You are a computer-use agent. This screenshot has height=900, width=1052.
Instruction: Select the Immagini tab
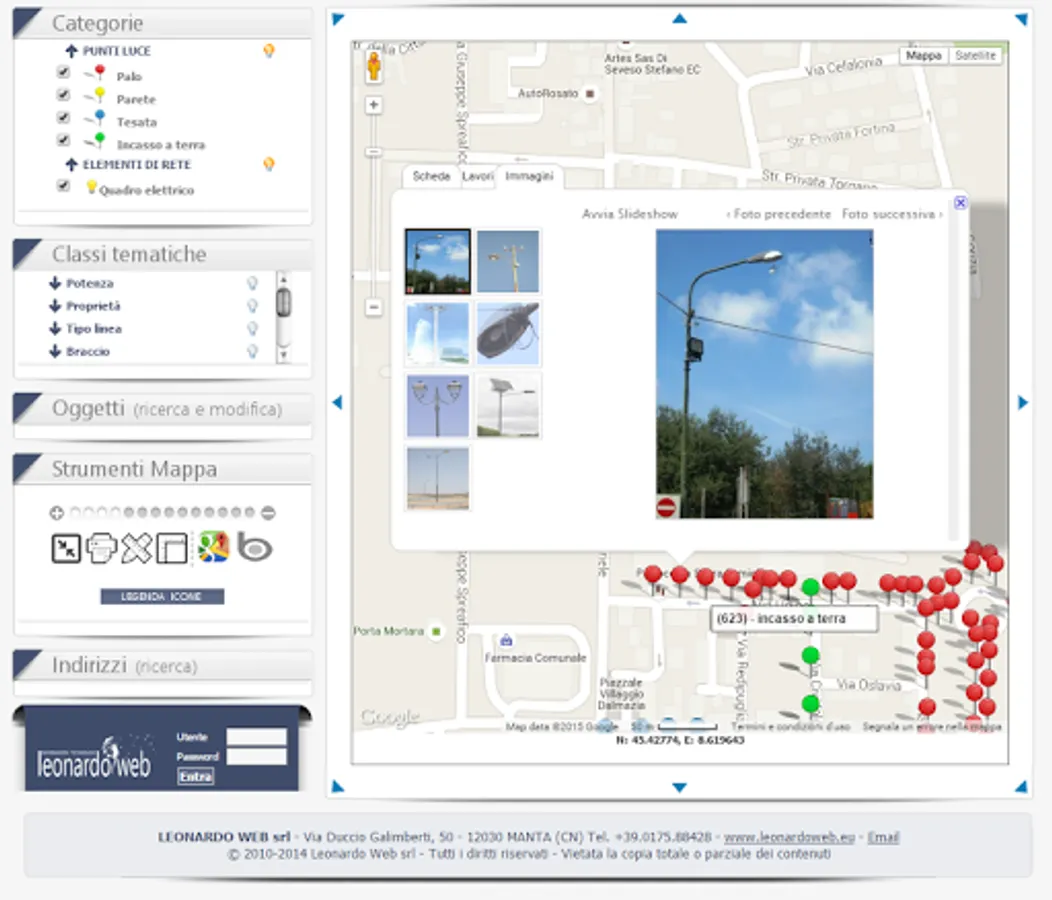click(x=529, y=177)
